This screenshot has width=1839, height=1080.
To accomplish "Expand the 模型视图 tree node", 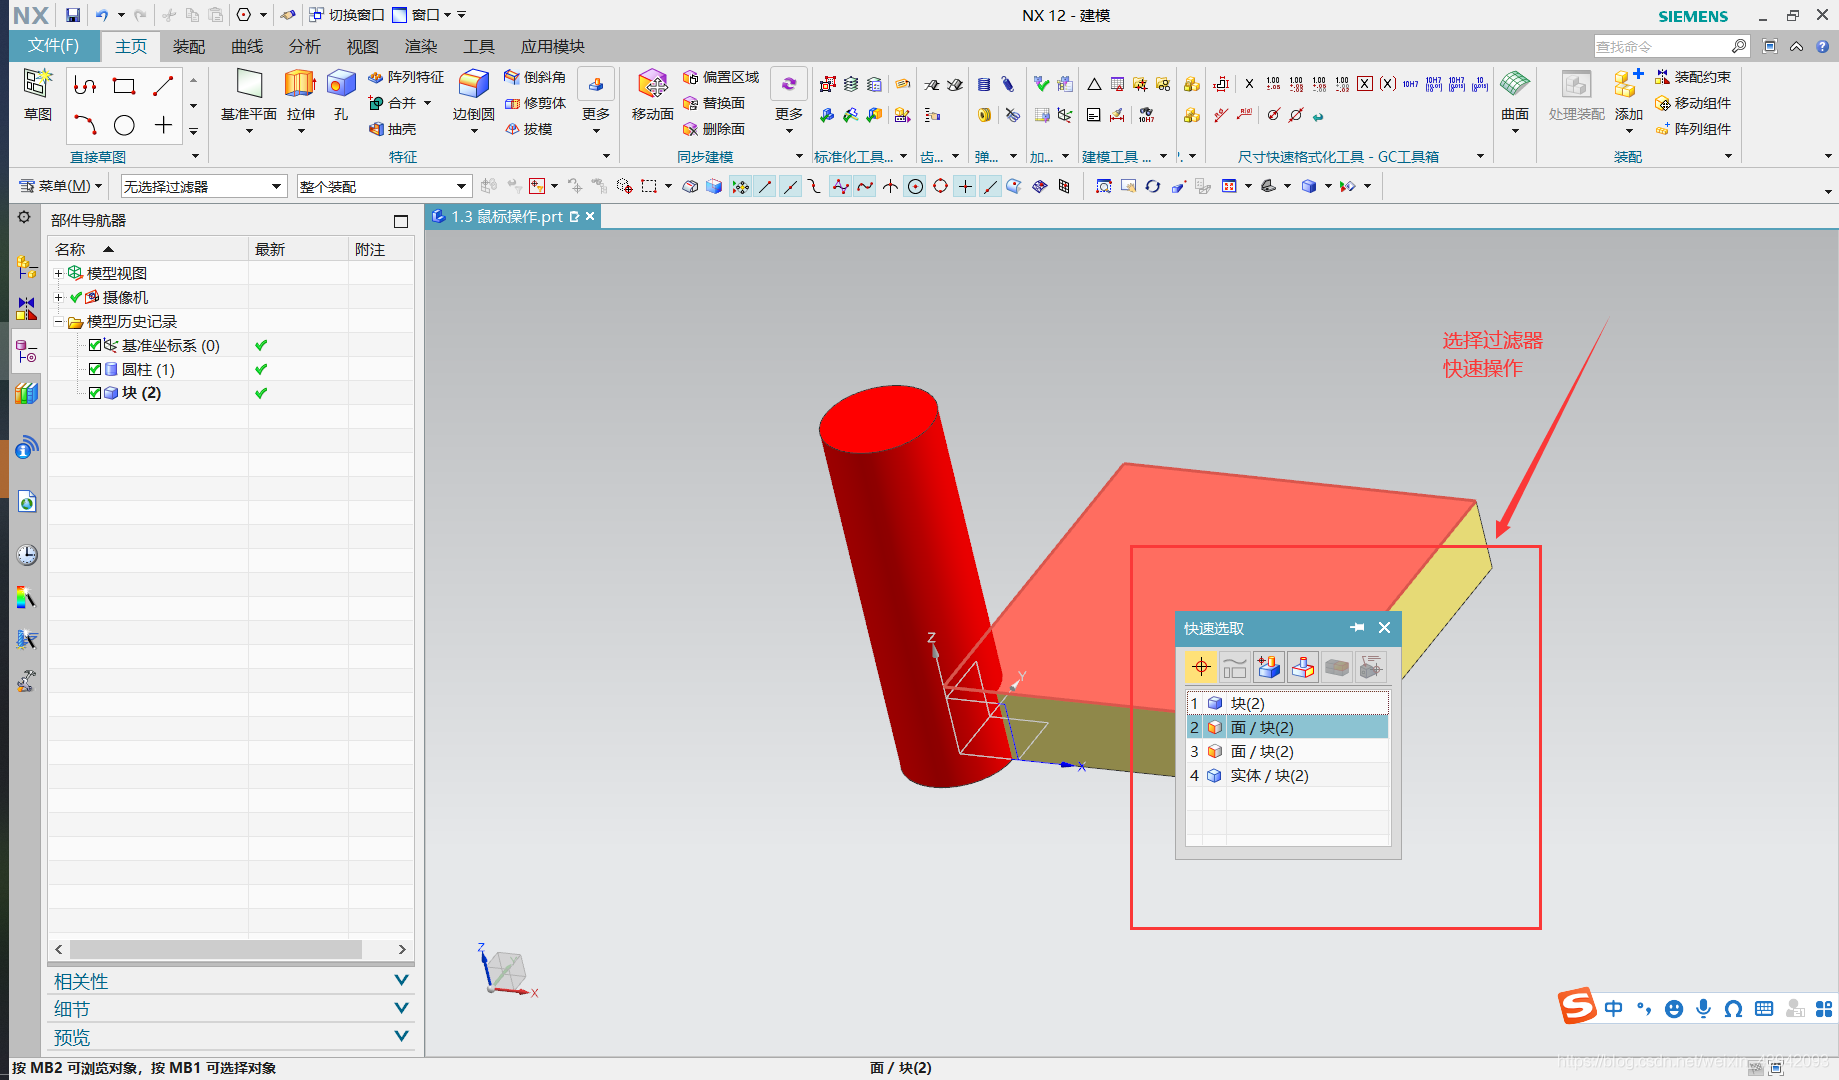I will pyautogui.click(x=58, y=273).
